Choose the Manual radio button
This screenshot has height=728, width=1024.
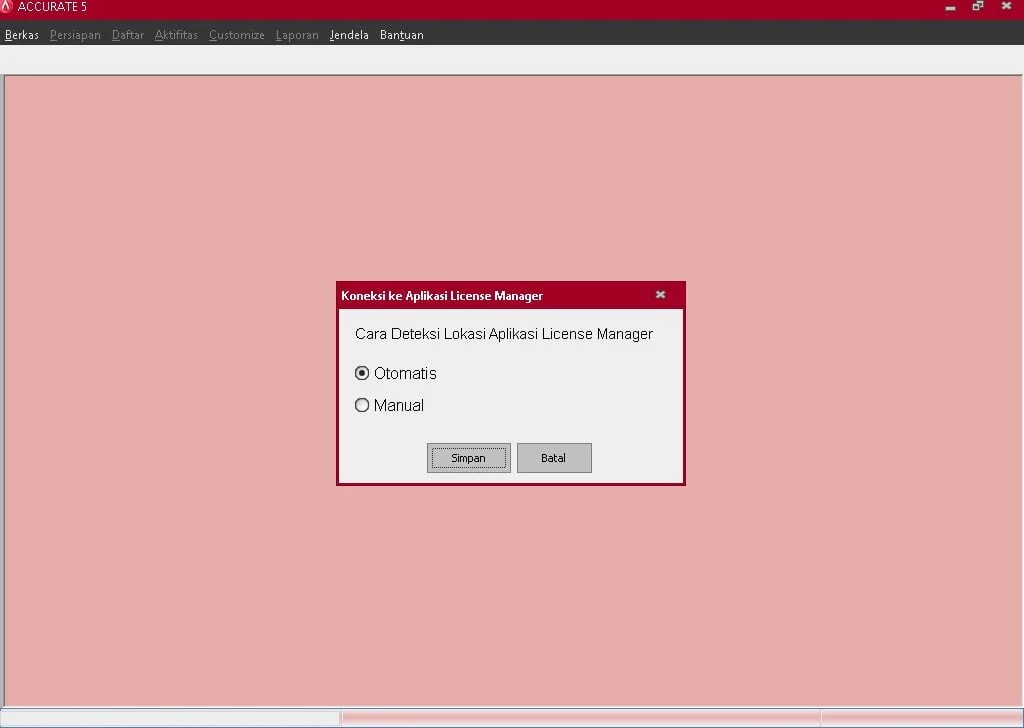[362, 405]
